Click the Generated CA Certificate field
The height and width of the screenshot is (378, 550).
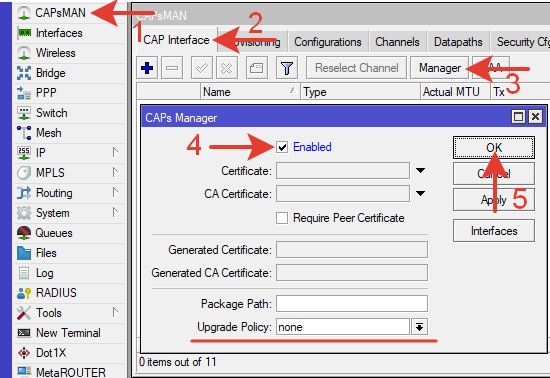[351, 273]
